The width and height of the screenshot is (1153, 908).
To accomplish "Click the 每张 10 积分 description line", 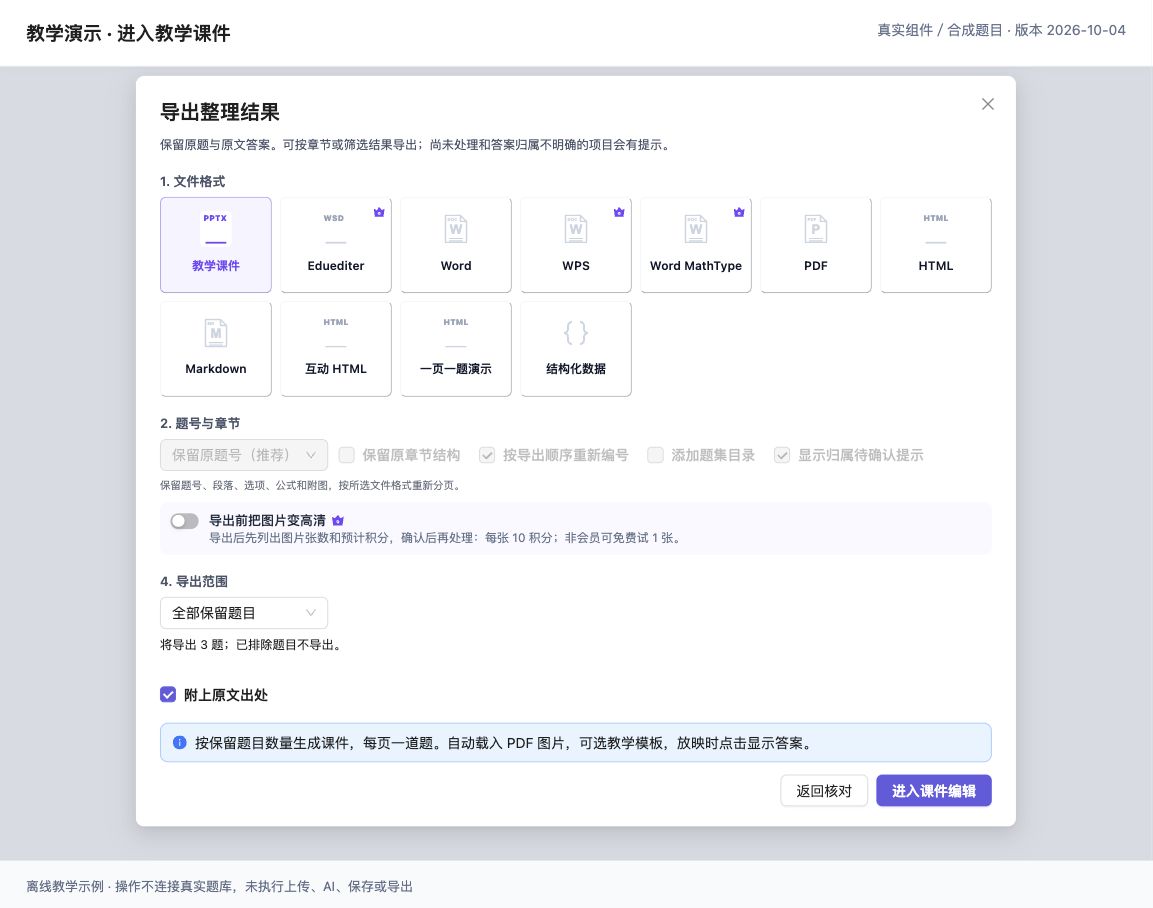I will (x=446, y=538).
